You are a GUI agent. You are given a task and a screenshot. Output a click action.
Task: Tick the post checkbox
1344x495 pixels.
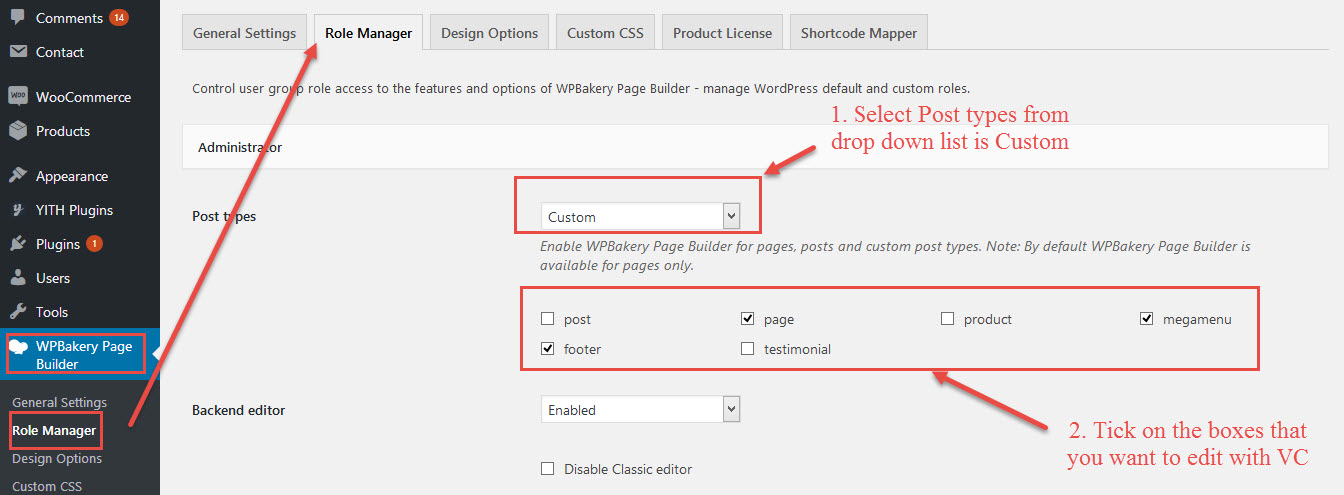547,319
